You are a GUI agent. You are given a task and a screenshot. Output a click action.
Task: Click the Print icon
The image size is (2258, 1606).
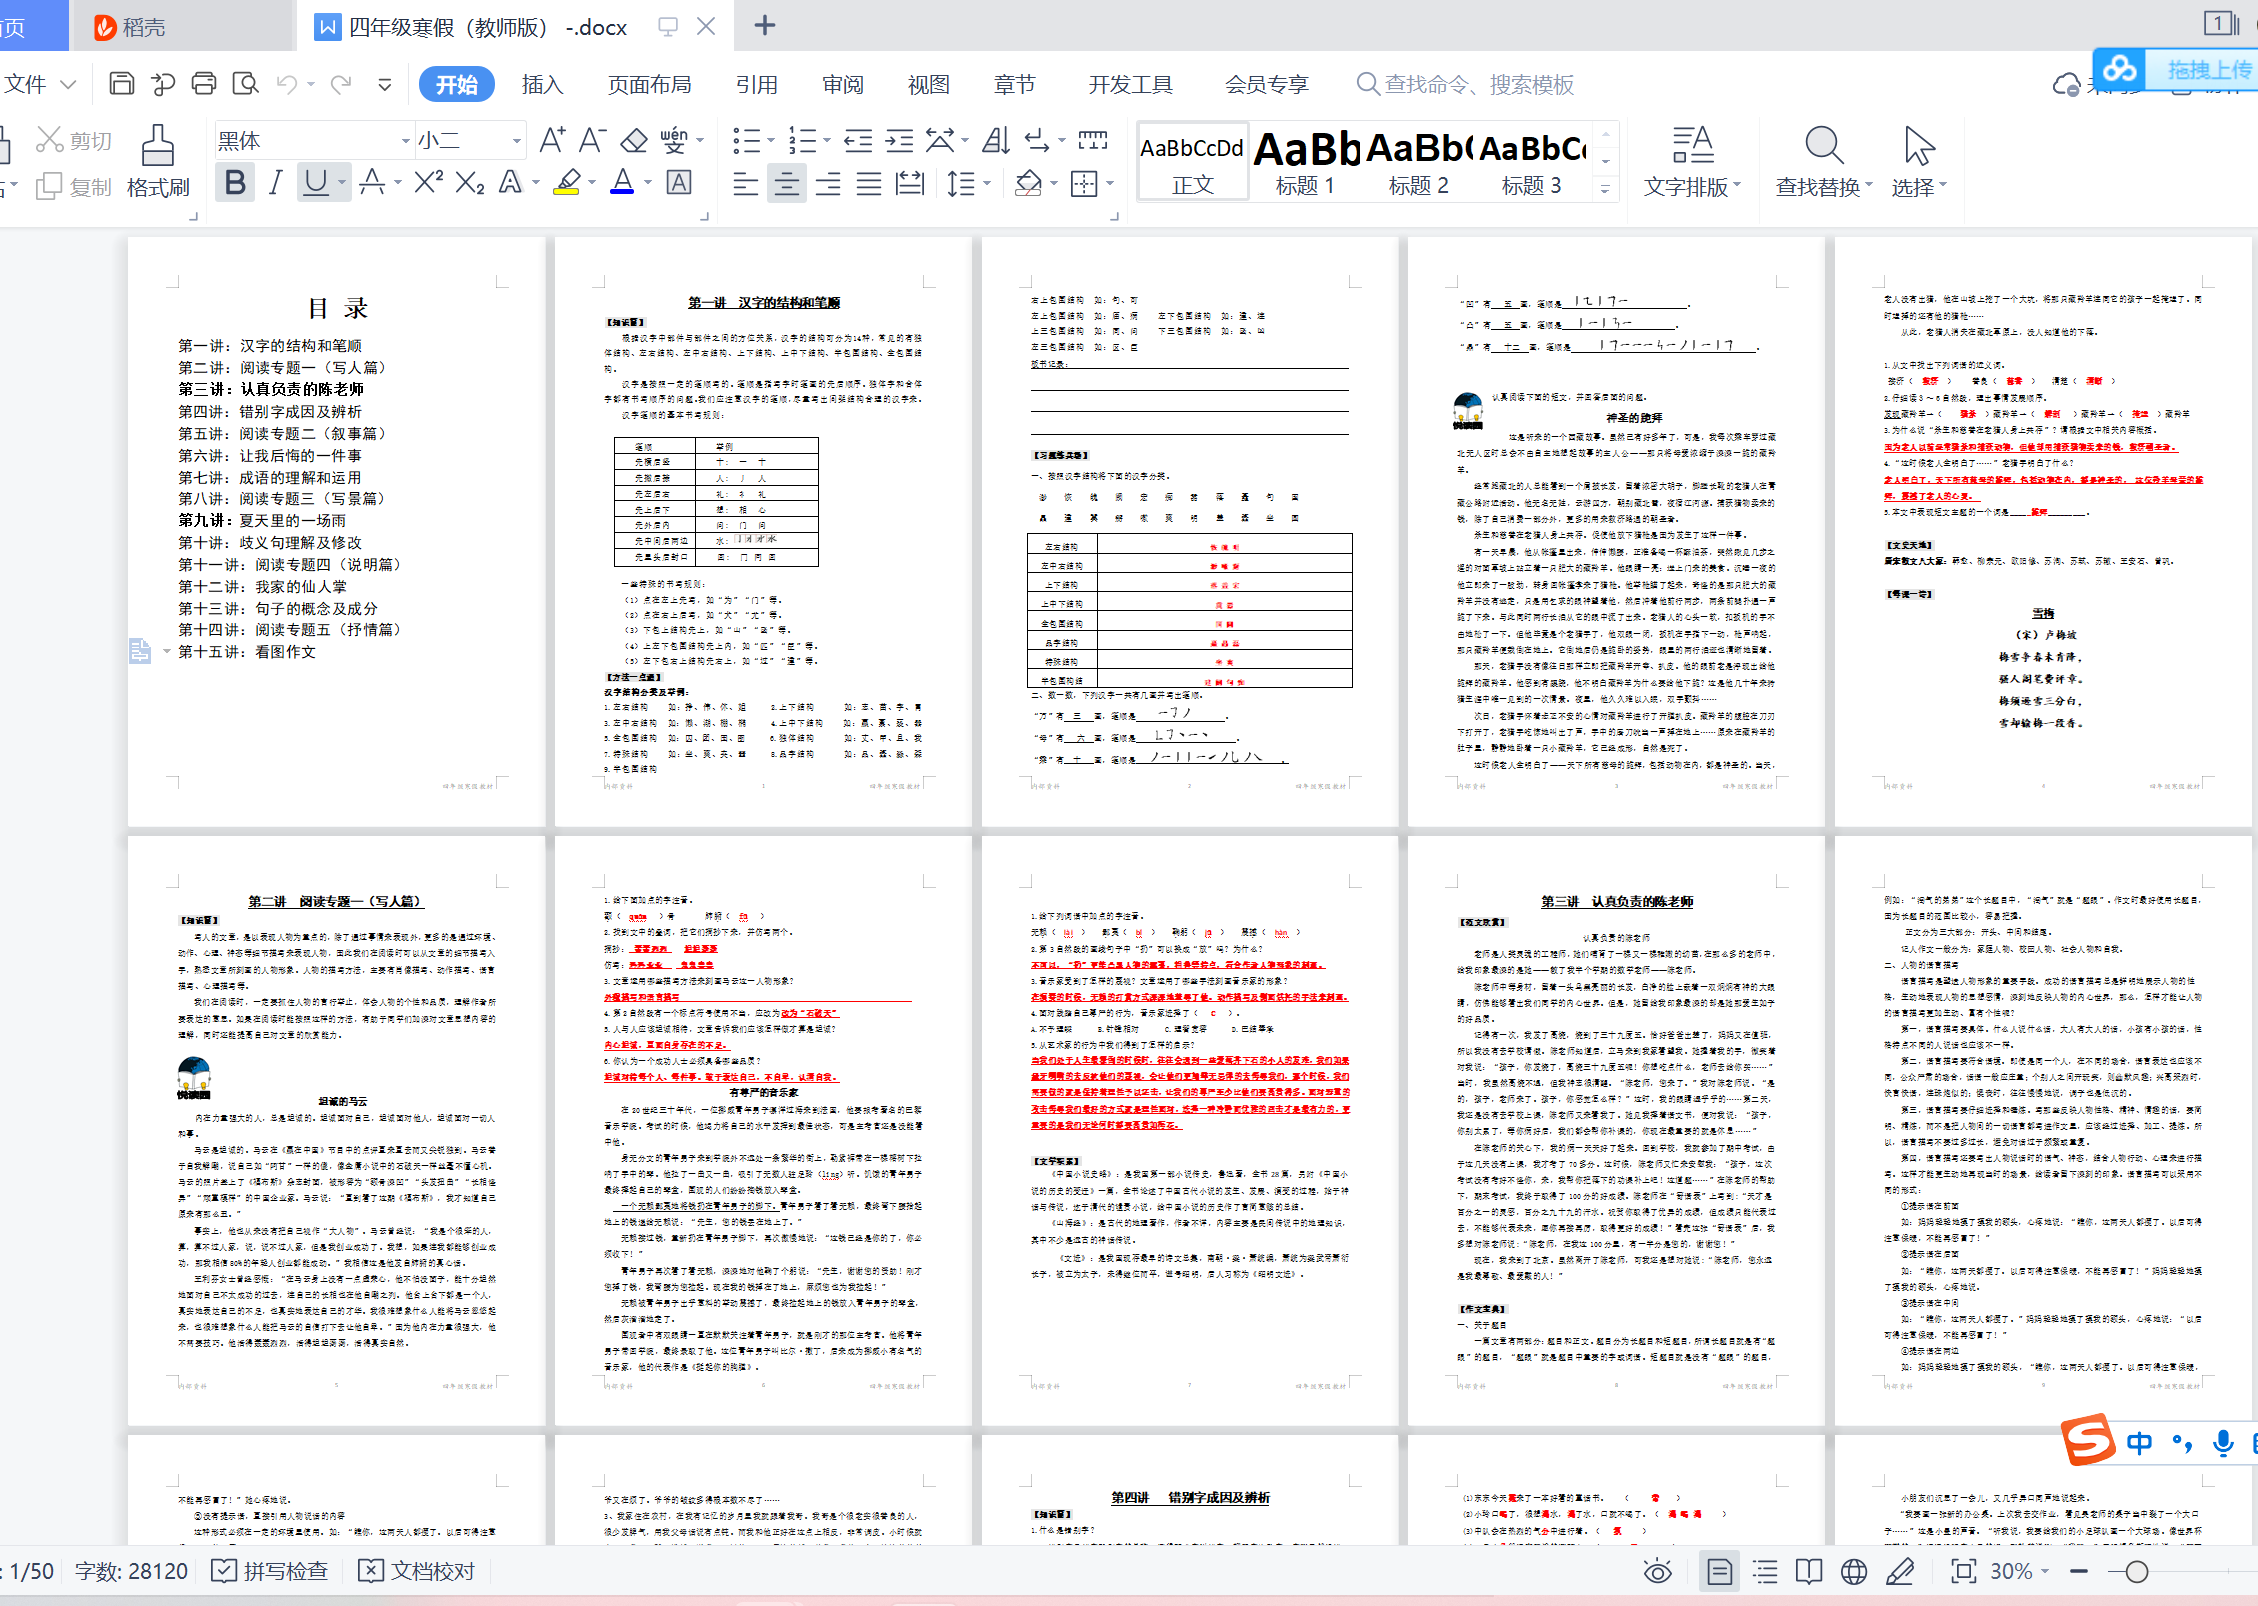pyautogui.click(x=204, y=84)
